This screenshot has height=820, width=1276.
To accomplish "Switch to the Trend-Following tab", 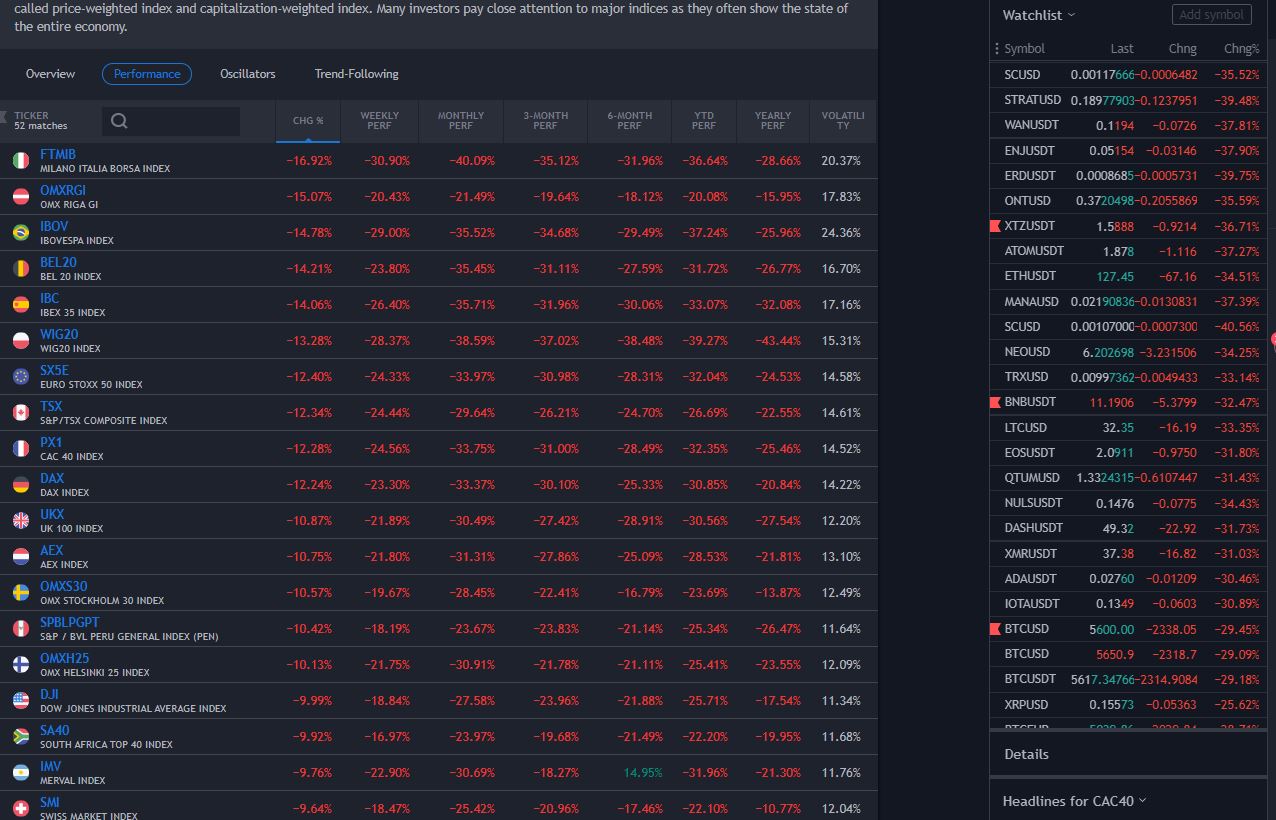I will coord(356,74).
